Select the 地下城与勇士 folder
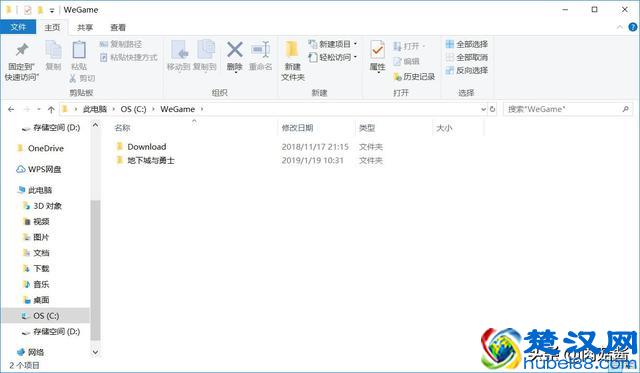Image resolution: width=640 pixels, height=373 pixels. [151, 160]
